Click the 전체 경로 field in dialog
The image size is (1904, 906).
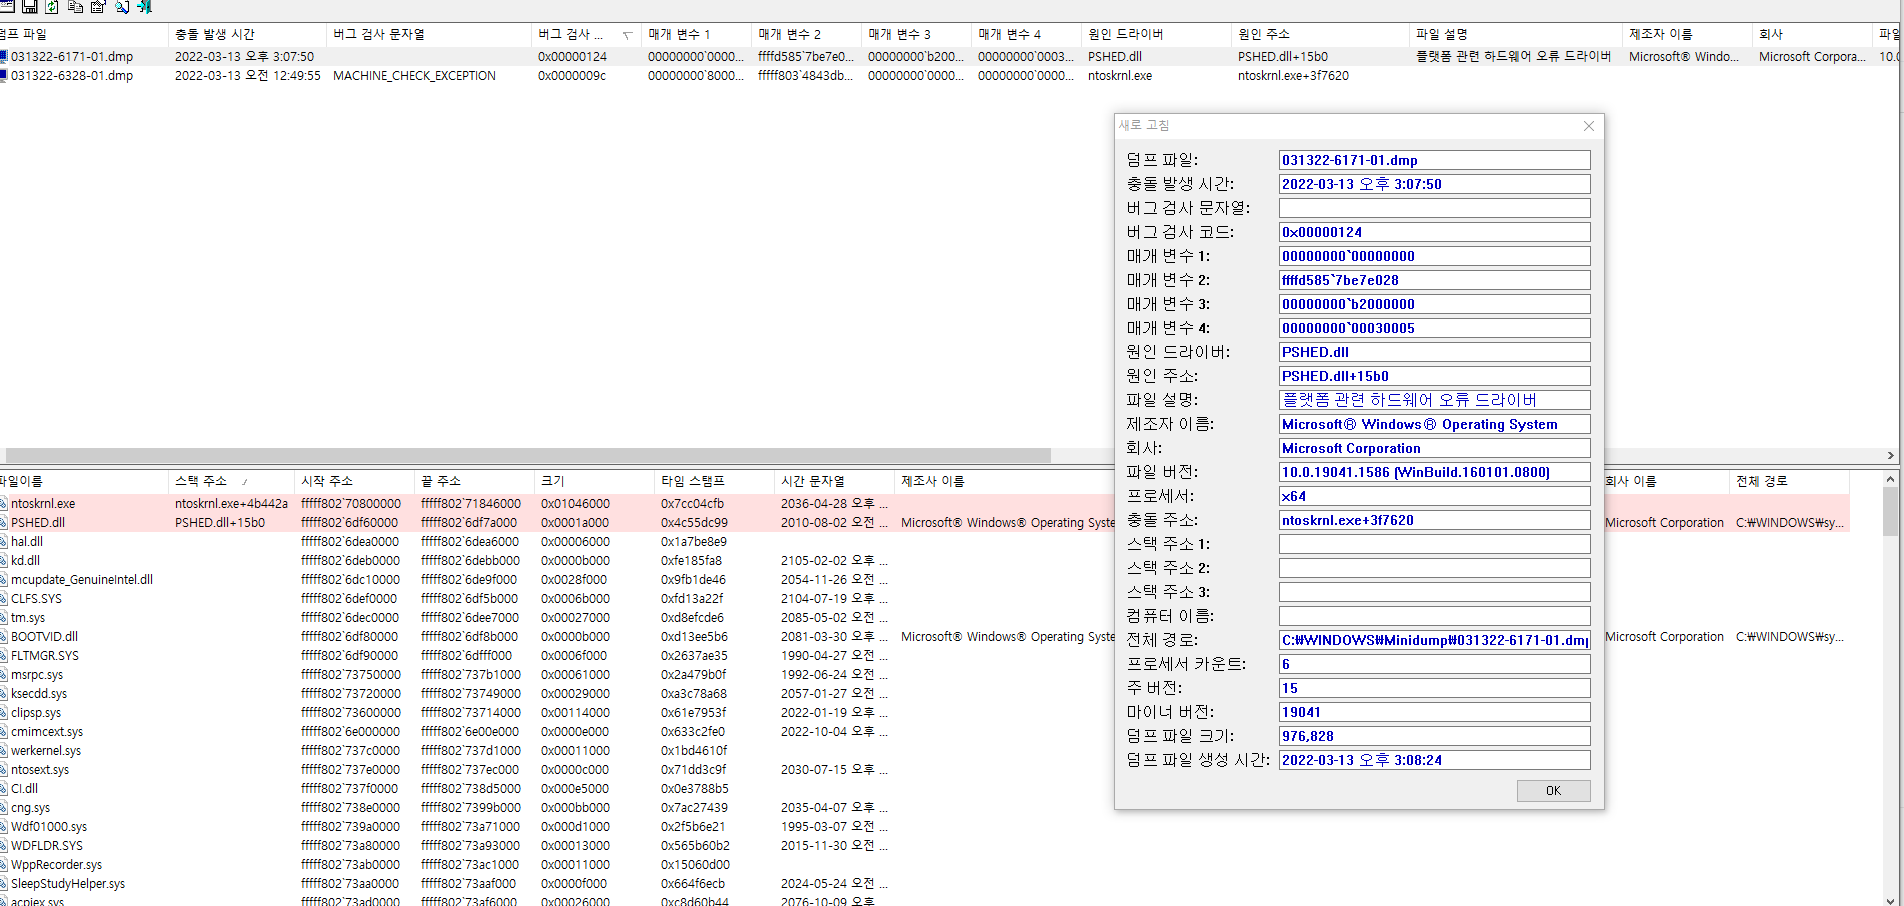pyautogui.click(x=1433, y=640)
